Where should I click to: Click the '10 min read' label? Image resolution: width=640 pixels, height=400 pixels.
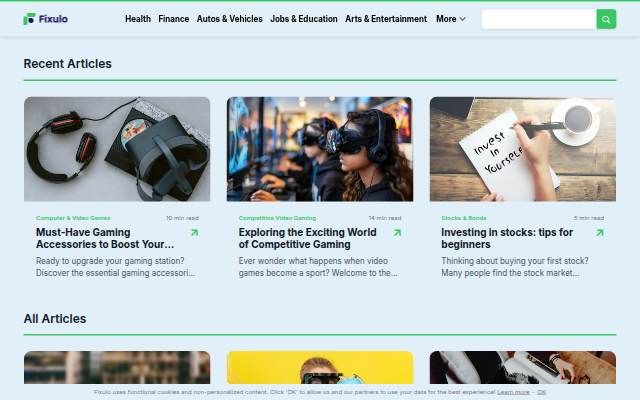[182, 218]
